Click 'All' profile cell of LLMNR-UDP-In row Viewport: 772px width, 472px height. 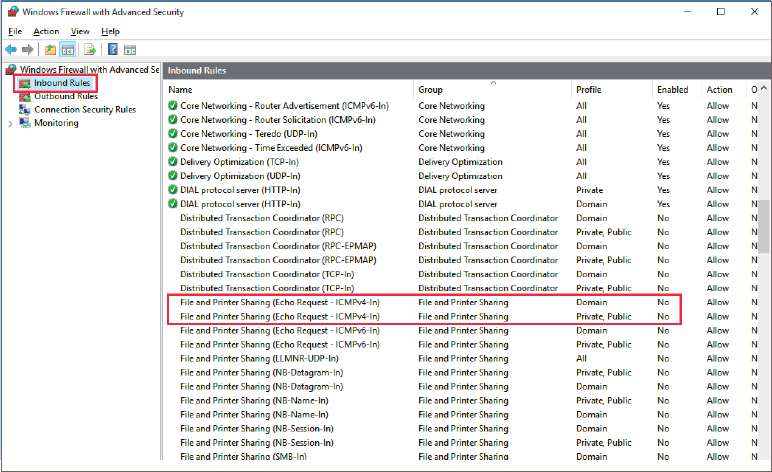pyautogui.click(x=581, y=358)
